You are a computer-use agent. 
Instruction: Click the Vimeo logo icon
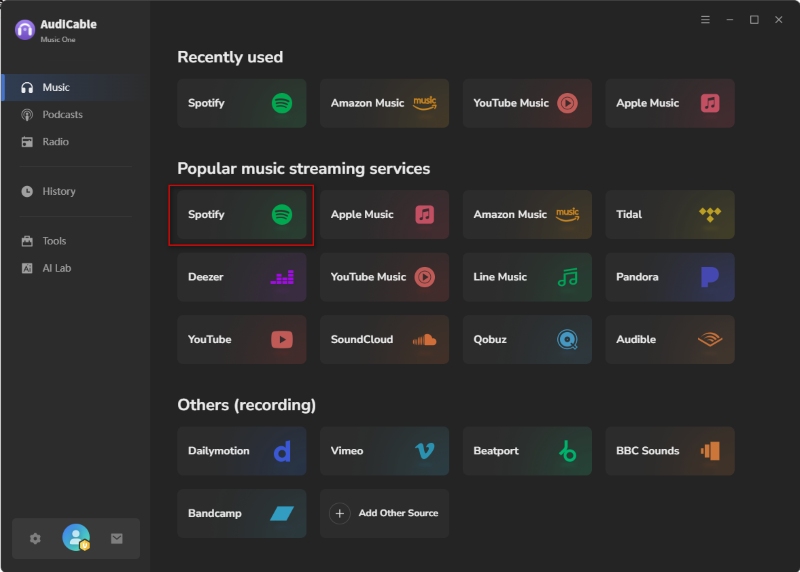tap(424, 451)
